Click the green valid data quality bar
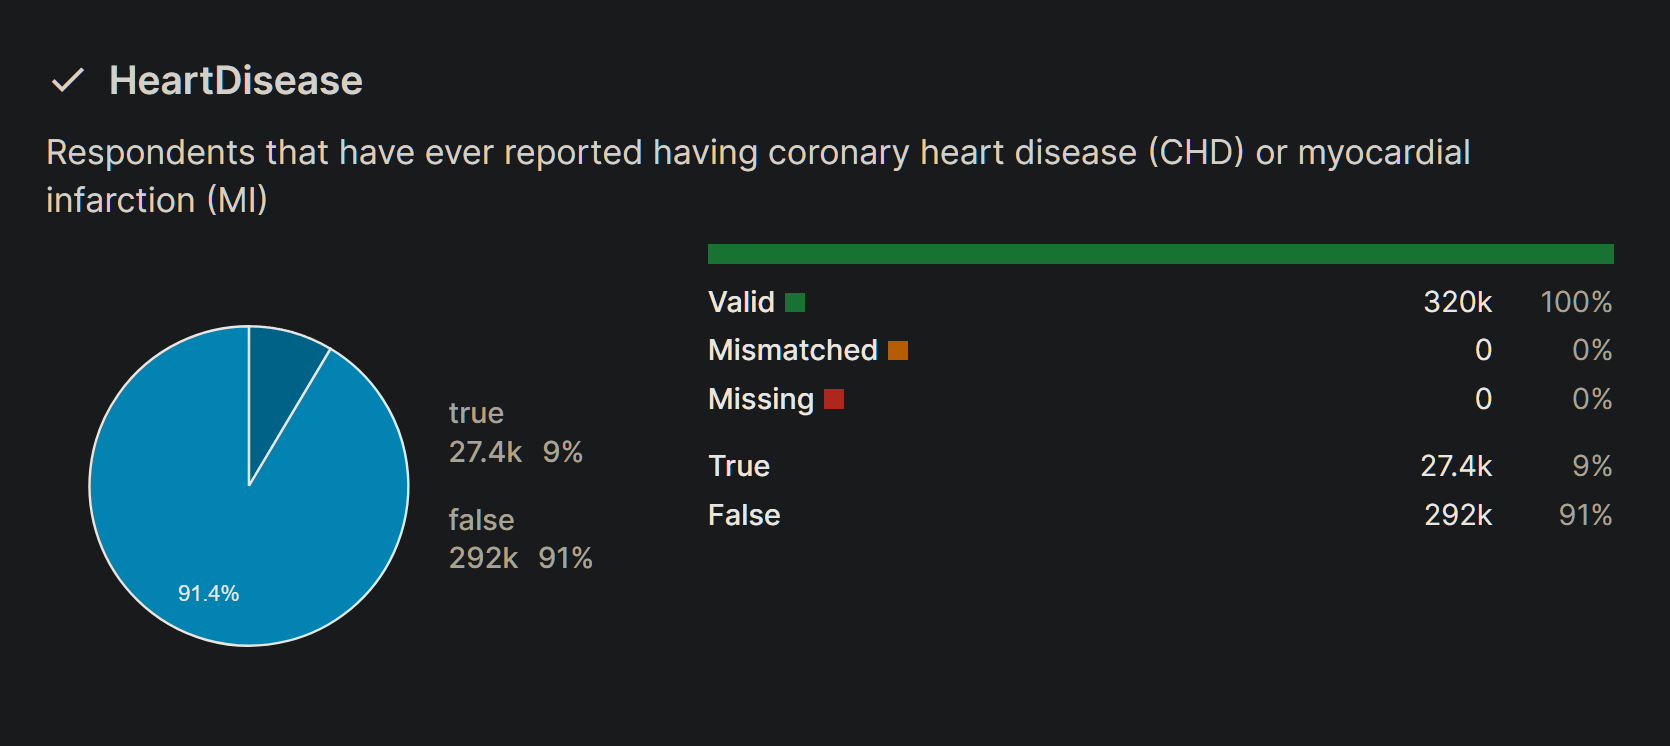The width and height of the screenshot is (1670, 746). (x=1160, y=254)
